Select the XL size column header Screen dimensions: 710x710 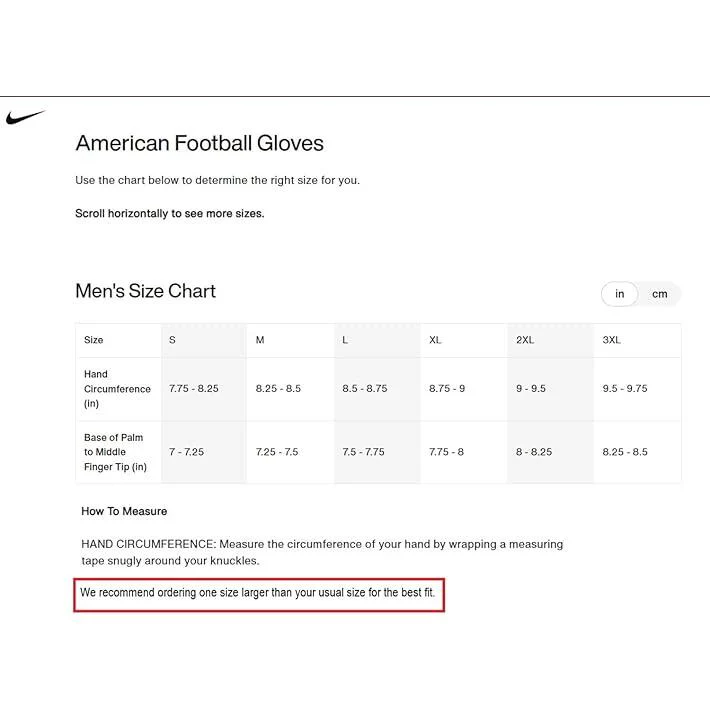(x=435, y=340)
